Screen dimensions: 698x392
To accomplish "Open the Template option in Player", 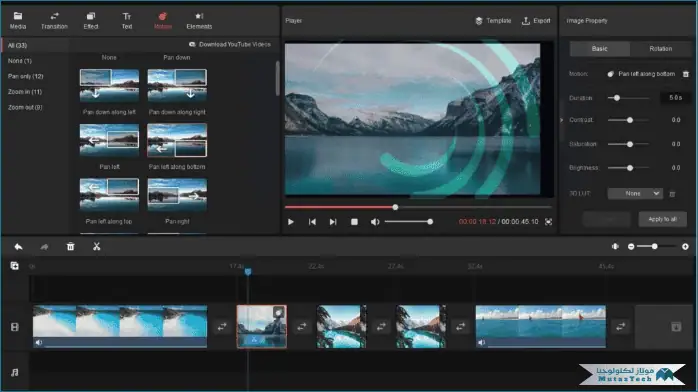I will [x=493, y=21].
